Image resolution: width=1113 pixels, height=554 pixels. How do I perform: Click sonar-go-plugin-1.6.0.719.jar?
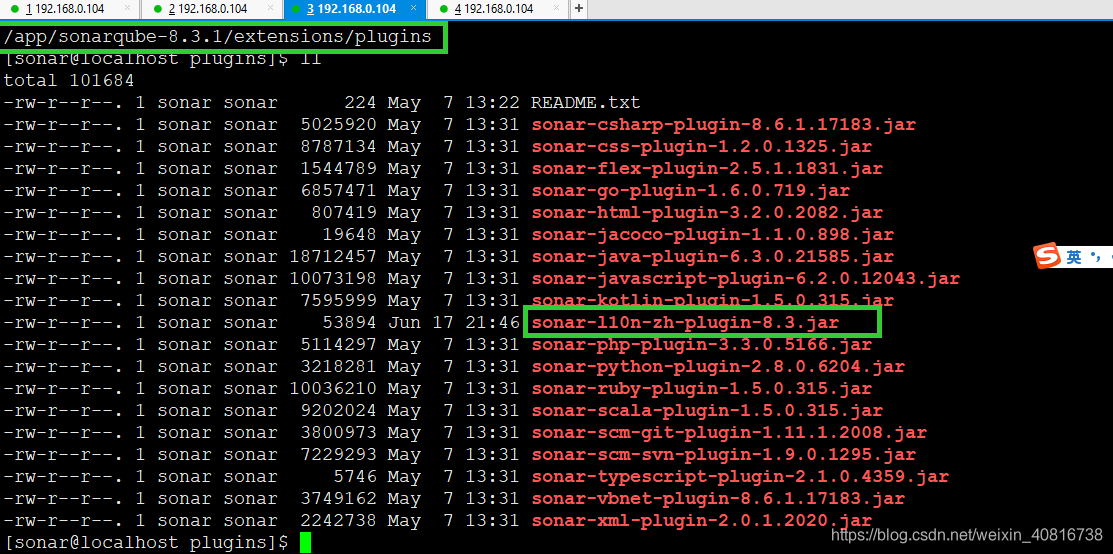(691, 190)
